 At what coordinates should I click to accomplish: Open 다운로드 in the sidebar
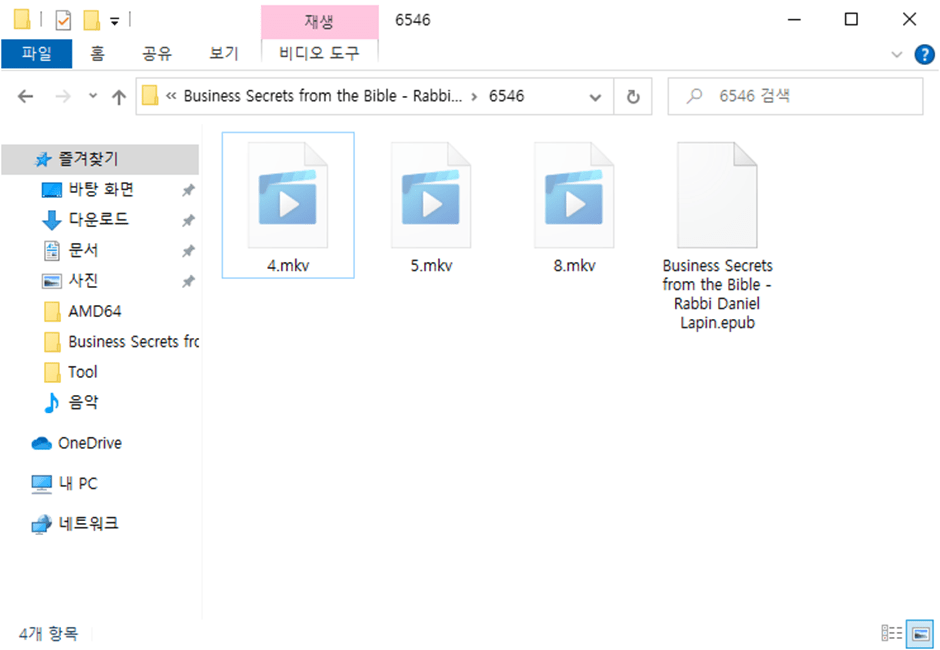tap(100, 220)
